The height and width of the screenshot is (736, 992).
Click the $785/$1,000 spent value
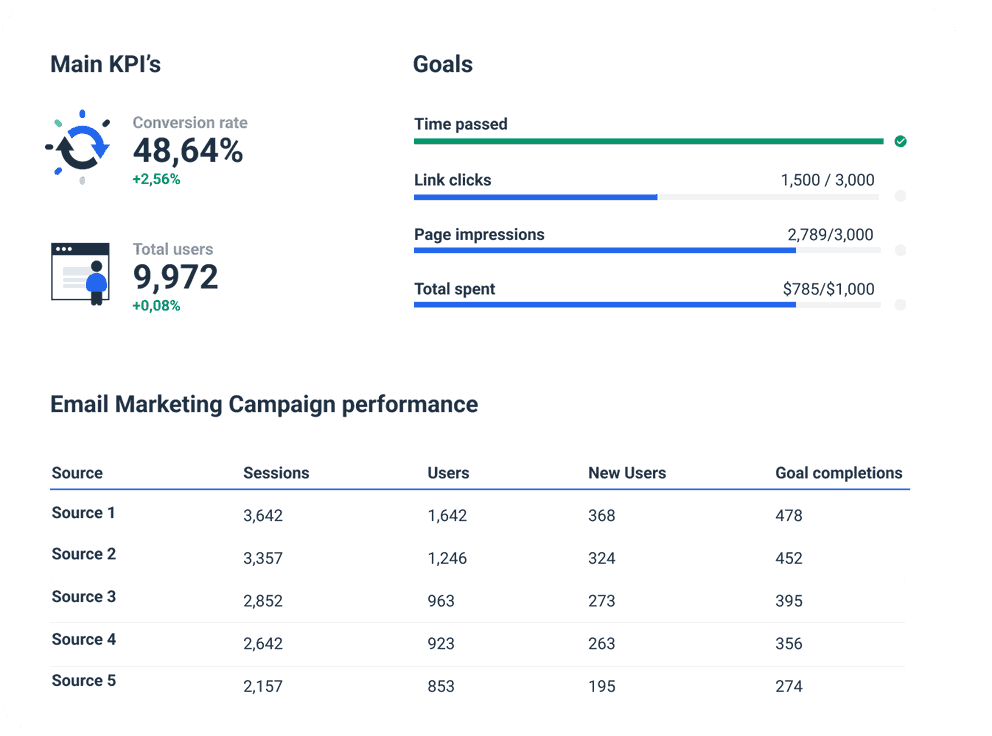click(829, 289)
